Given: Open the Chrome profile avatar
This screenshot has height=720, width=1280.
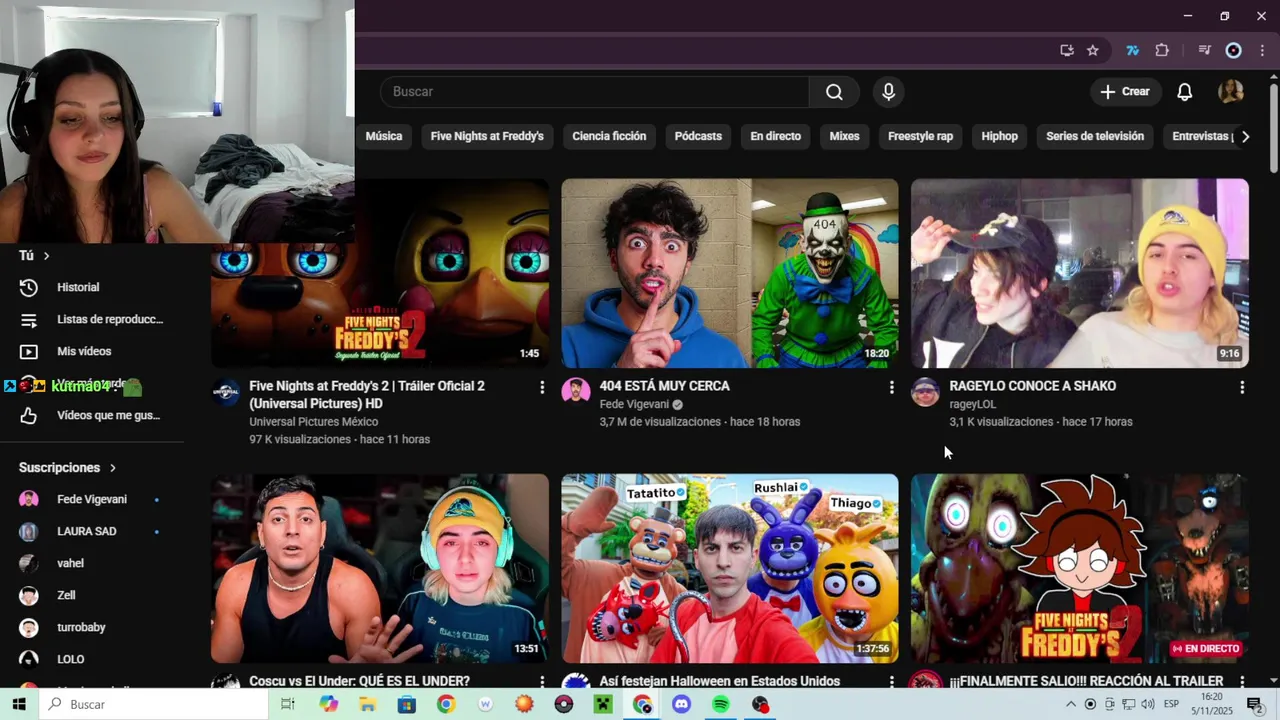Looking at the screenshot, I should pos(1234,51).
